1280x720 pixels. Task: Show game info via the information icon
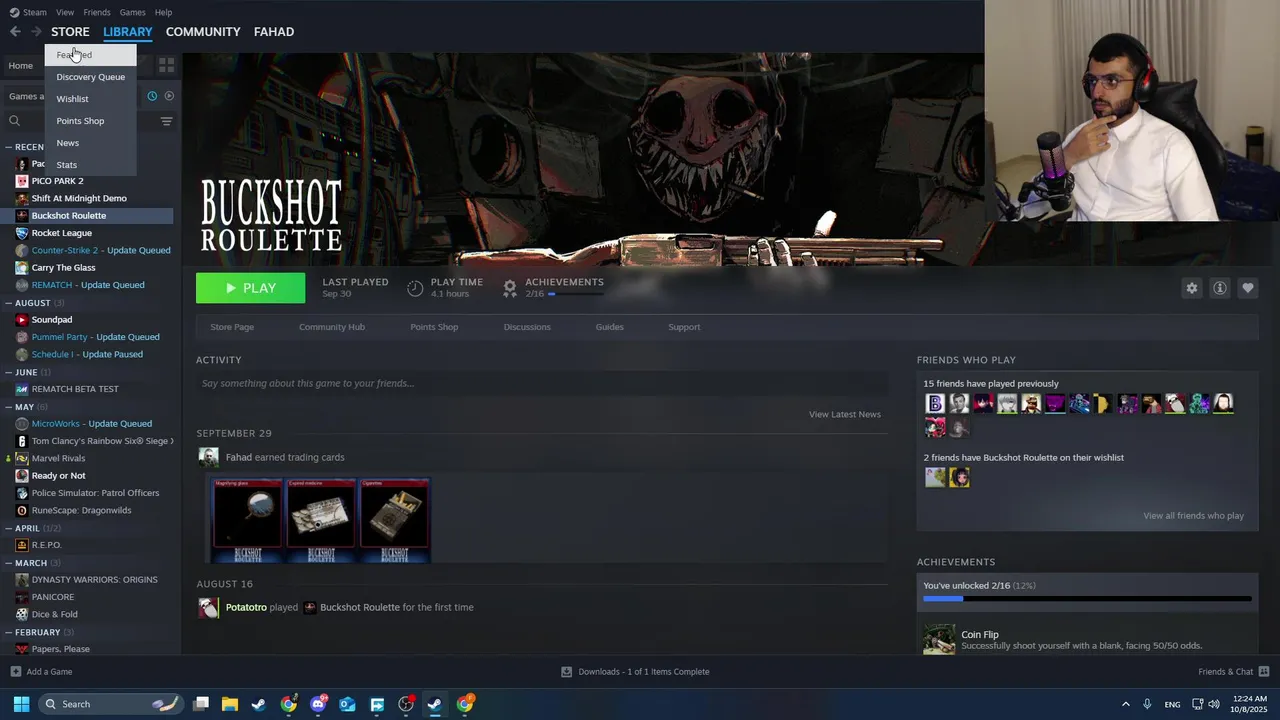point(1219,288)
